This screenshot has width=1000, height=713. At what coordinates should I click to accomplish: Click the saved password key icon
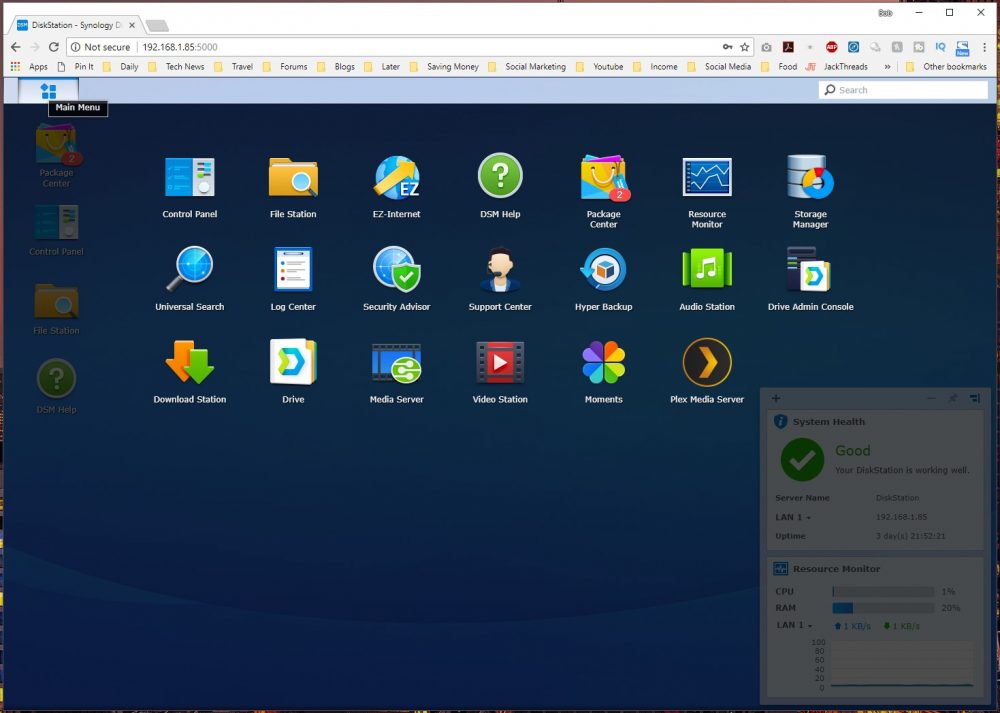tap(727, 47)
